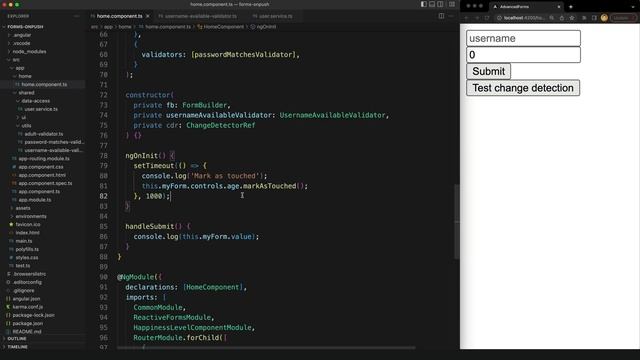Open editor more actions ellipsis
Screen dimensions: 640x360
coord(451,16)
